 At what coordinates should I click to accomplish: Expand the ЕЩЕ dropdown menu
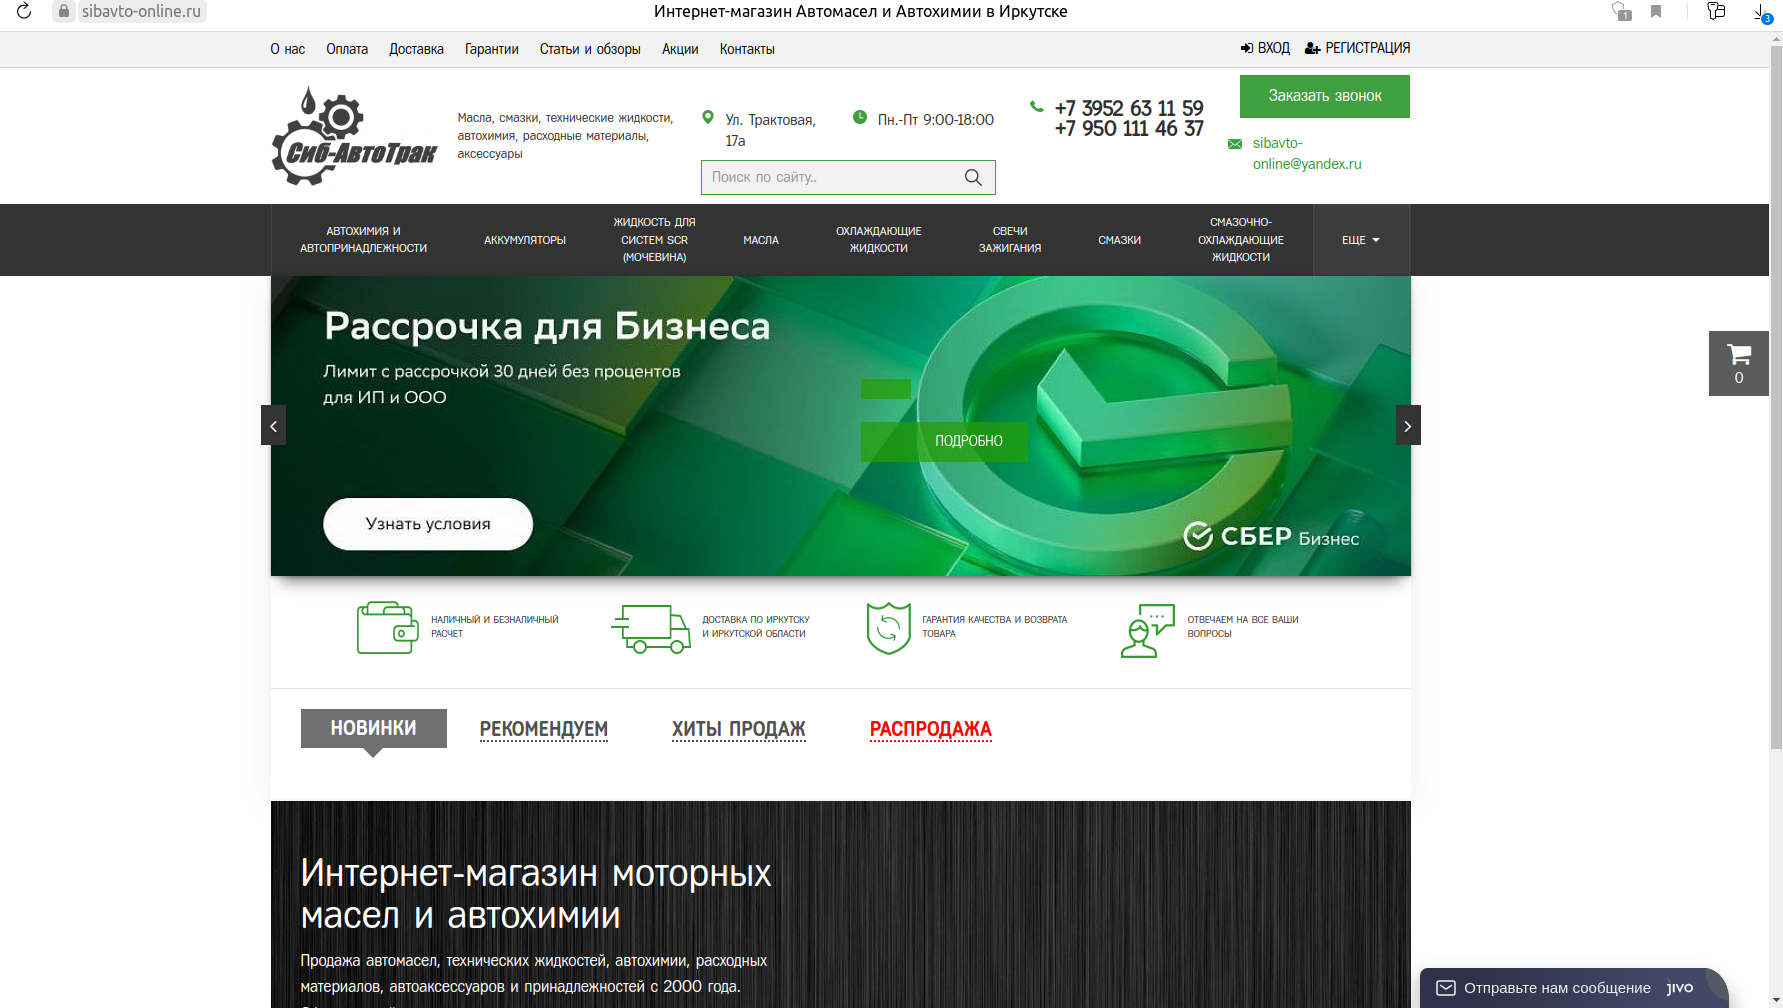pos(1361,240)
